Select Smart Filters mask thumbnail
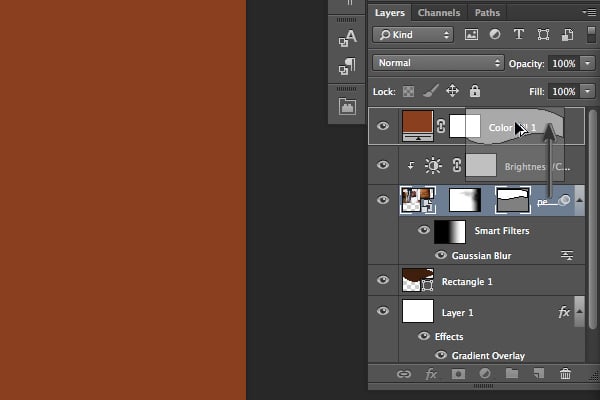 click(x=450, y=232)
